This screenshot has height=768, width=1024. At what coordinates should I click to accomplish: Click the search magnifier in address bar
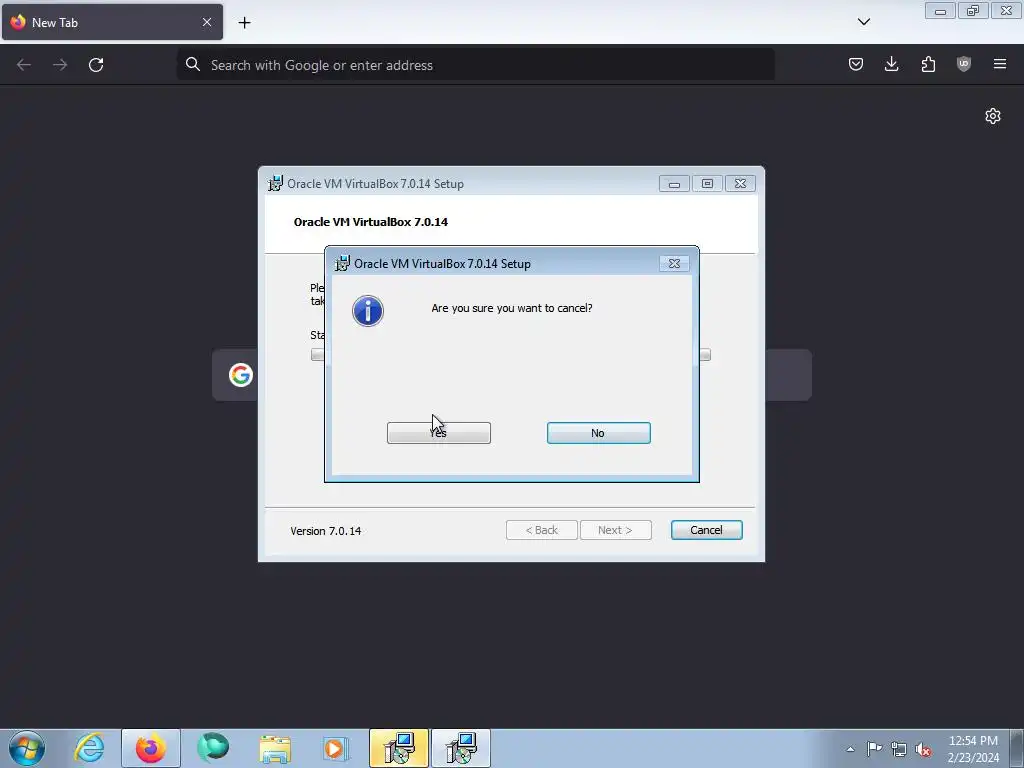(x=193, y=64)
